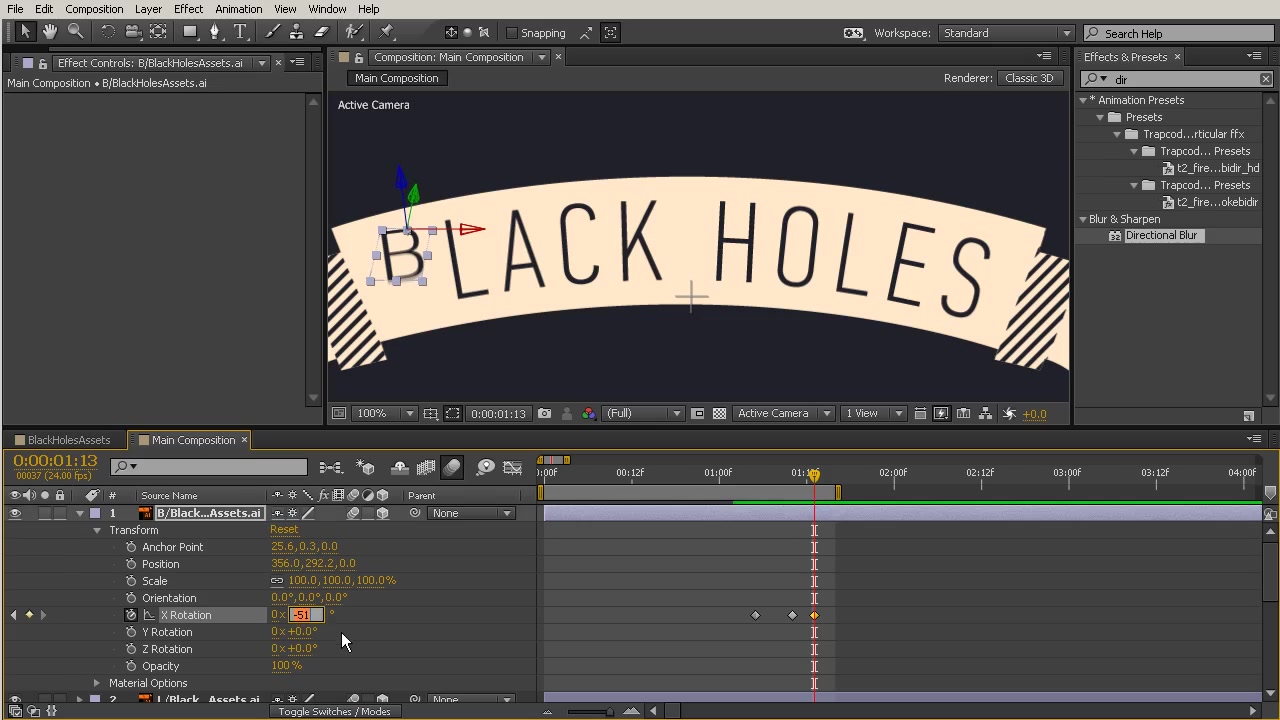Toggle the X Rotation stopwatch

click(131, 615)
